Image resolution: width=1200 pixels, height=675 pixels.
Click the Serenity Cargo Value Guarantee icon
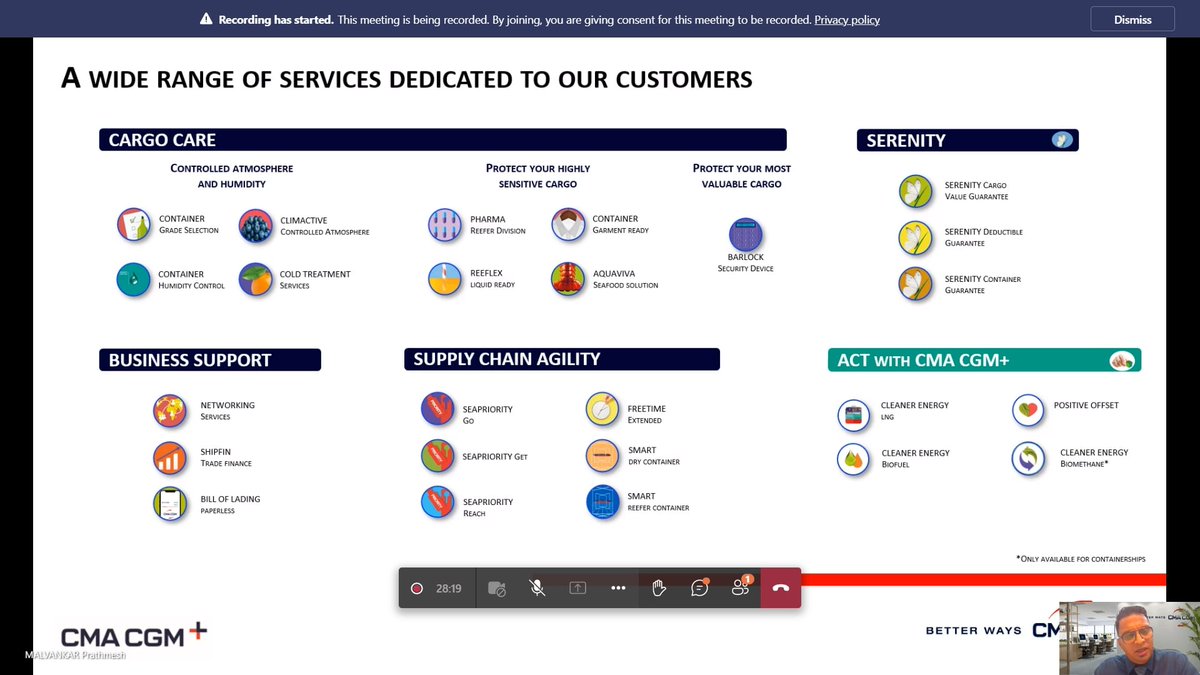pos(916,191)
